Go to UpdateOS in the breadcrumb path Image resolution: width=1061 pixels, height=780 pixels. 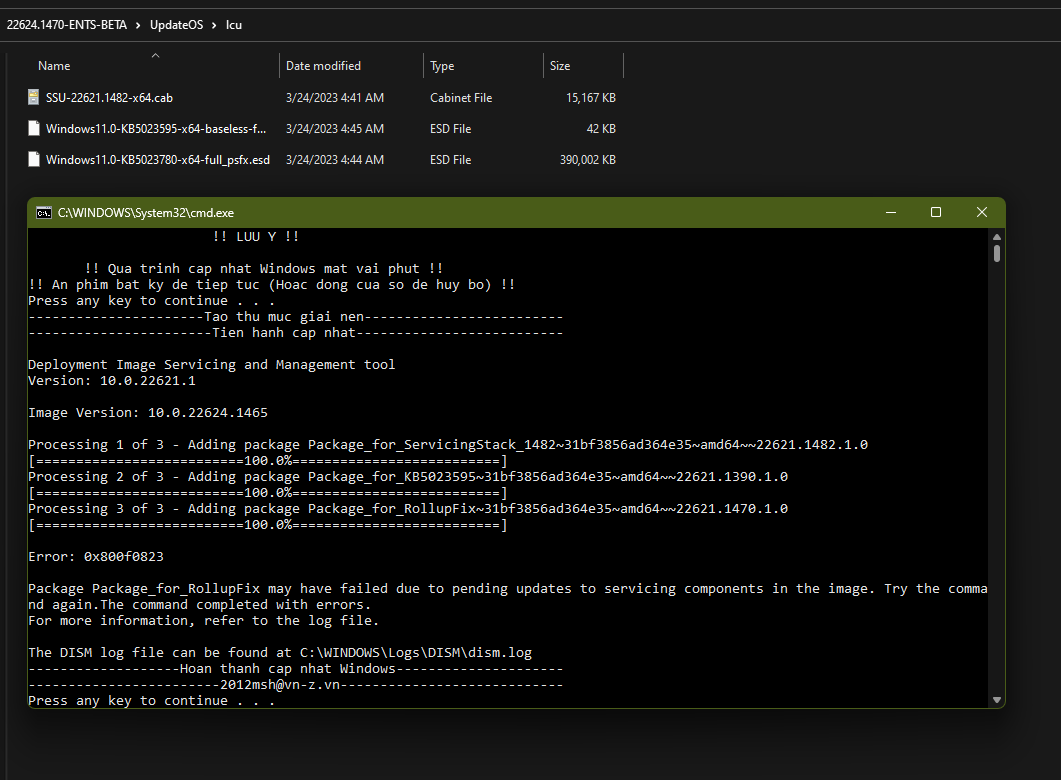176,25
